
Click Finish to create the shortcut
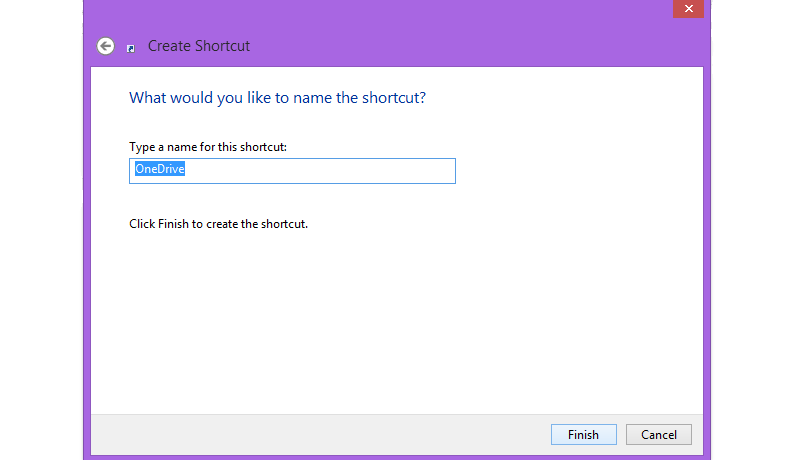583,434
